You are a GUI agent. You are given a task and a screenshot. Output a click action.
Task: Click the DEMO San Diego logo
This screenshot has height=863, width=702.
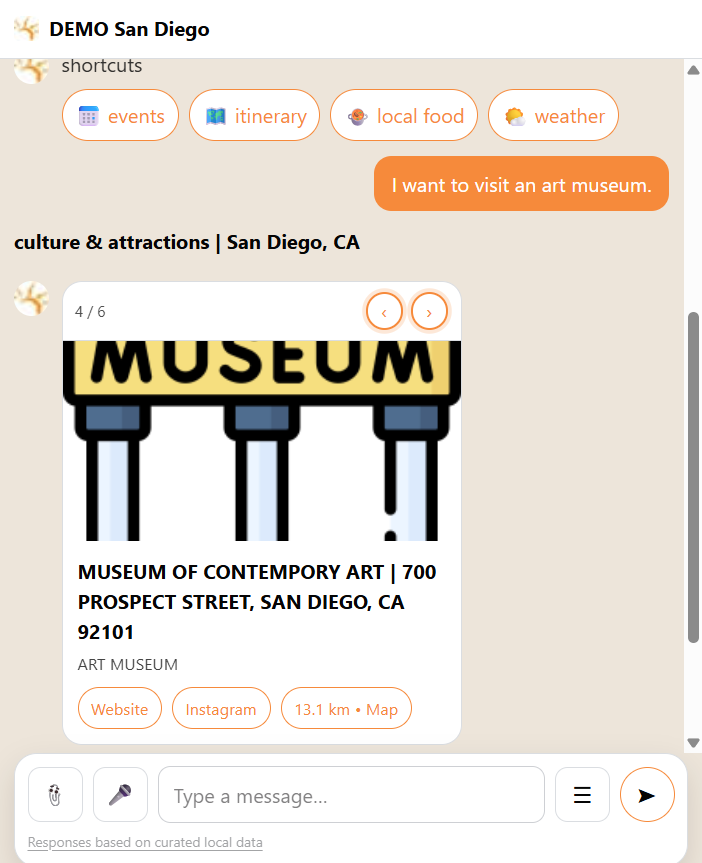click(x=26, y=29)
